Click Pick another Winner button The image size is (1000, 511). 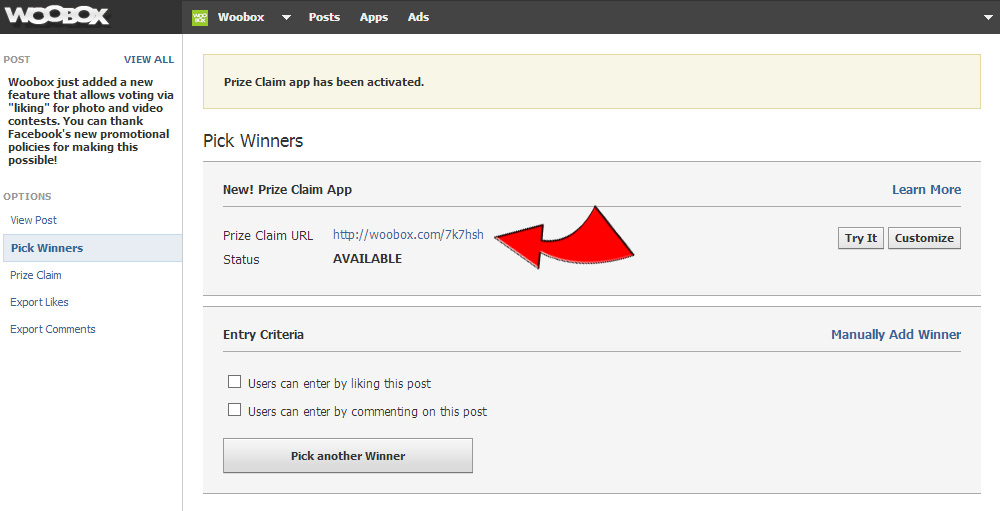[348, 455]
